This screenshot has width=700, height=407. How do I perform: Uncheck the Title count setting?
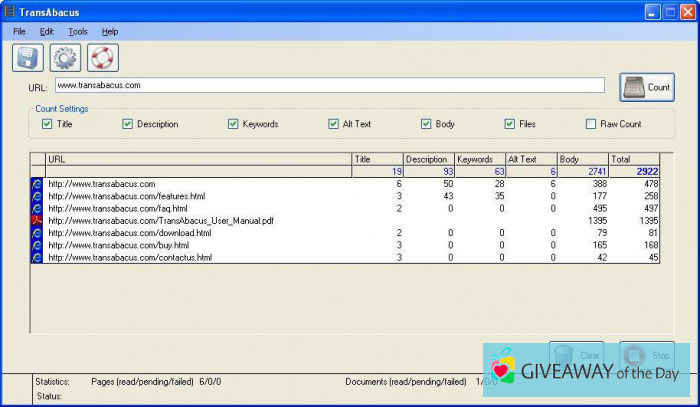pos(47,124)
